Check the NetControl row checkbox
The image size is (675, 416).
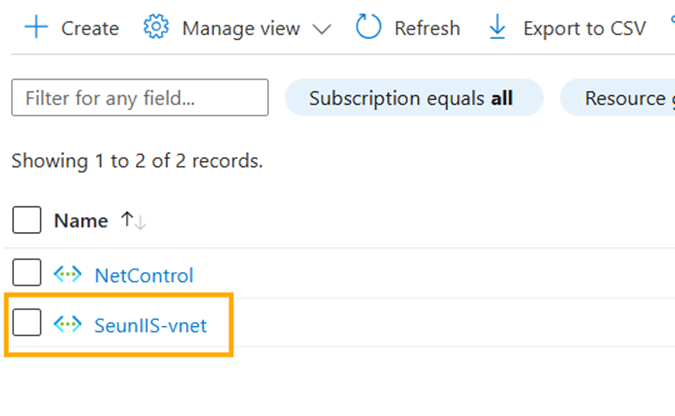point(27,274)
